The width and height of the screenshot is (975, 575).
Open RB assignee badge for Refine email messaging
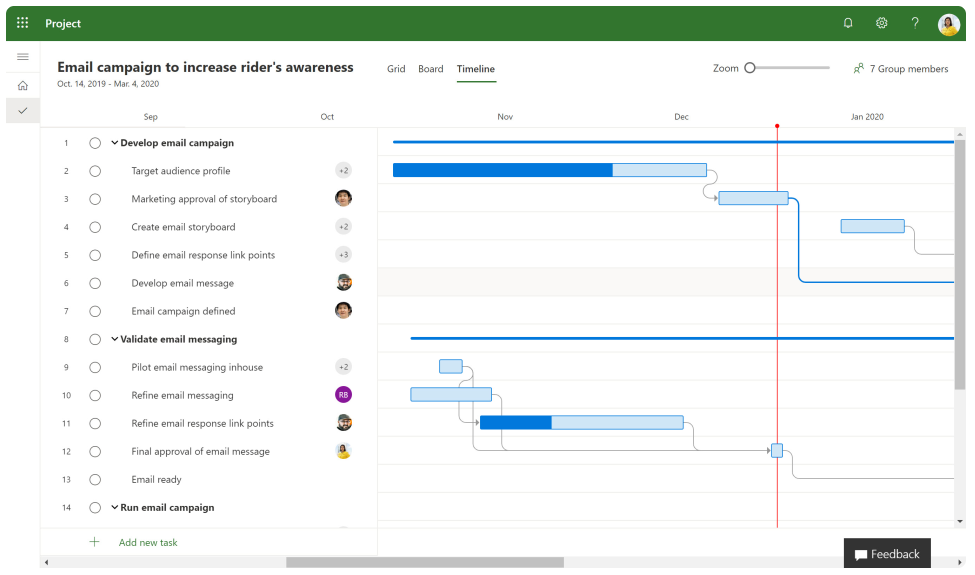[x=343, y=395]
